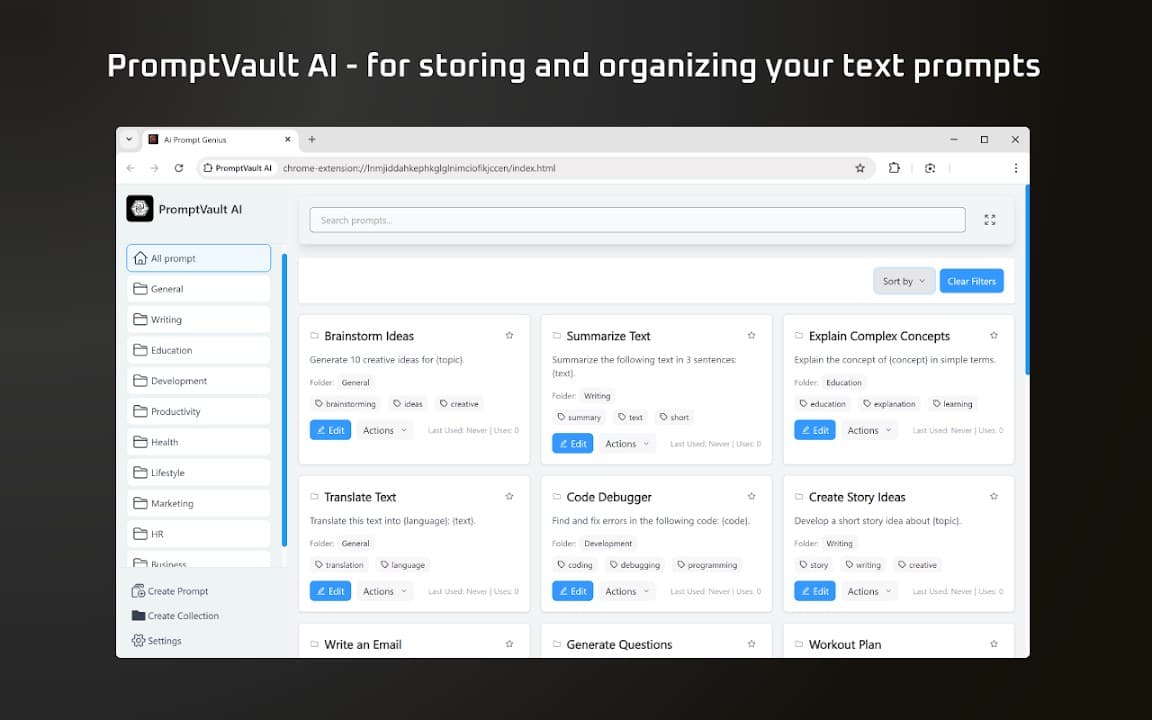
Task: Open the Health folder
Action: click(x=198, y=442)
